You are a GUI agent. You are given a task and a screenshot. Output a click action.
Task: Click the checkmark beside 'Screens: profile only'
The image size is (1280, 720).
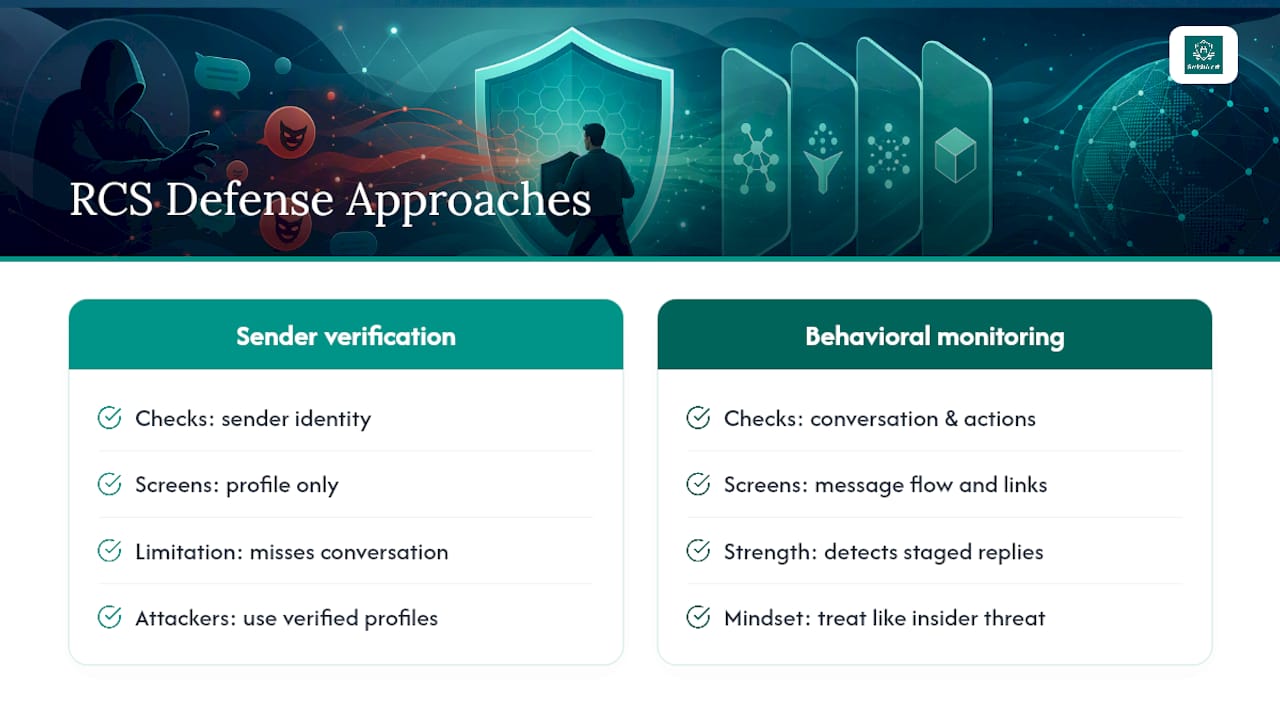[x=110, y=485]
